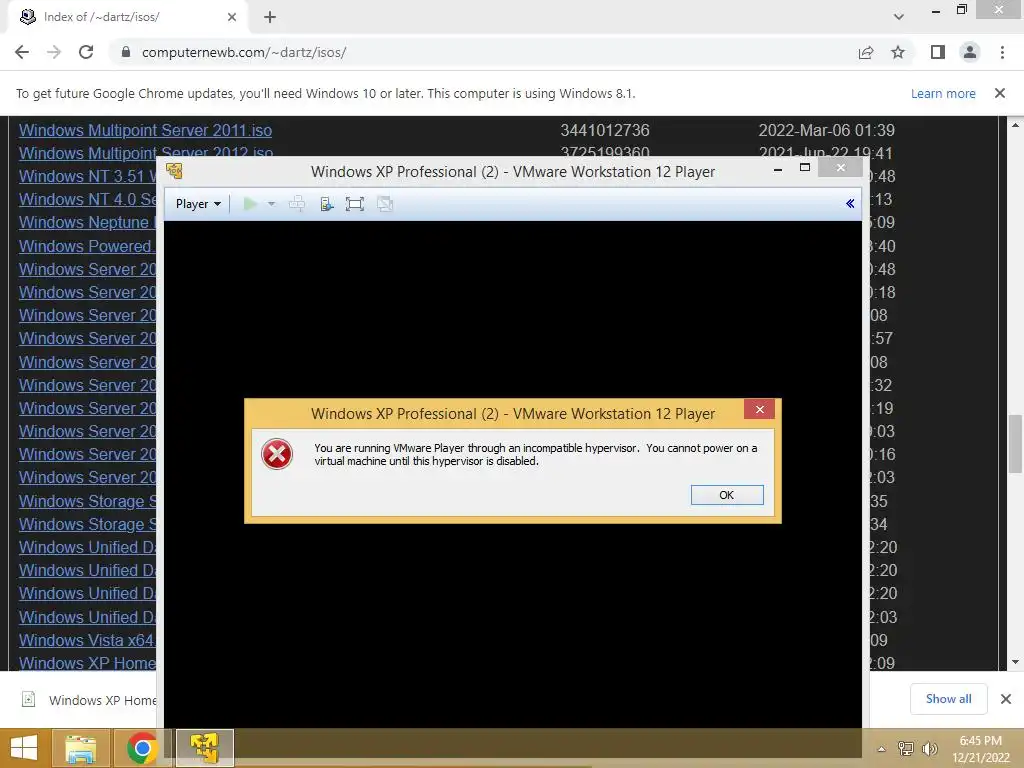
Task: Click the Chrome forward arrow
Action: (54, 52)
